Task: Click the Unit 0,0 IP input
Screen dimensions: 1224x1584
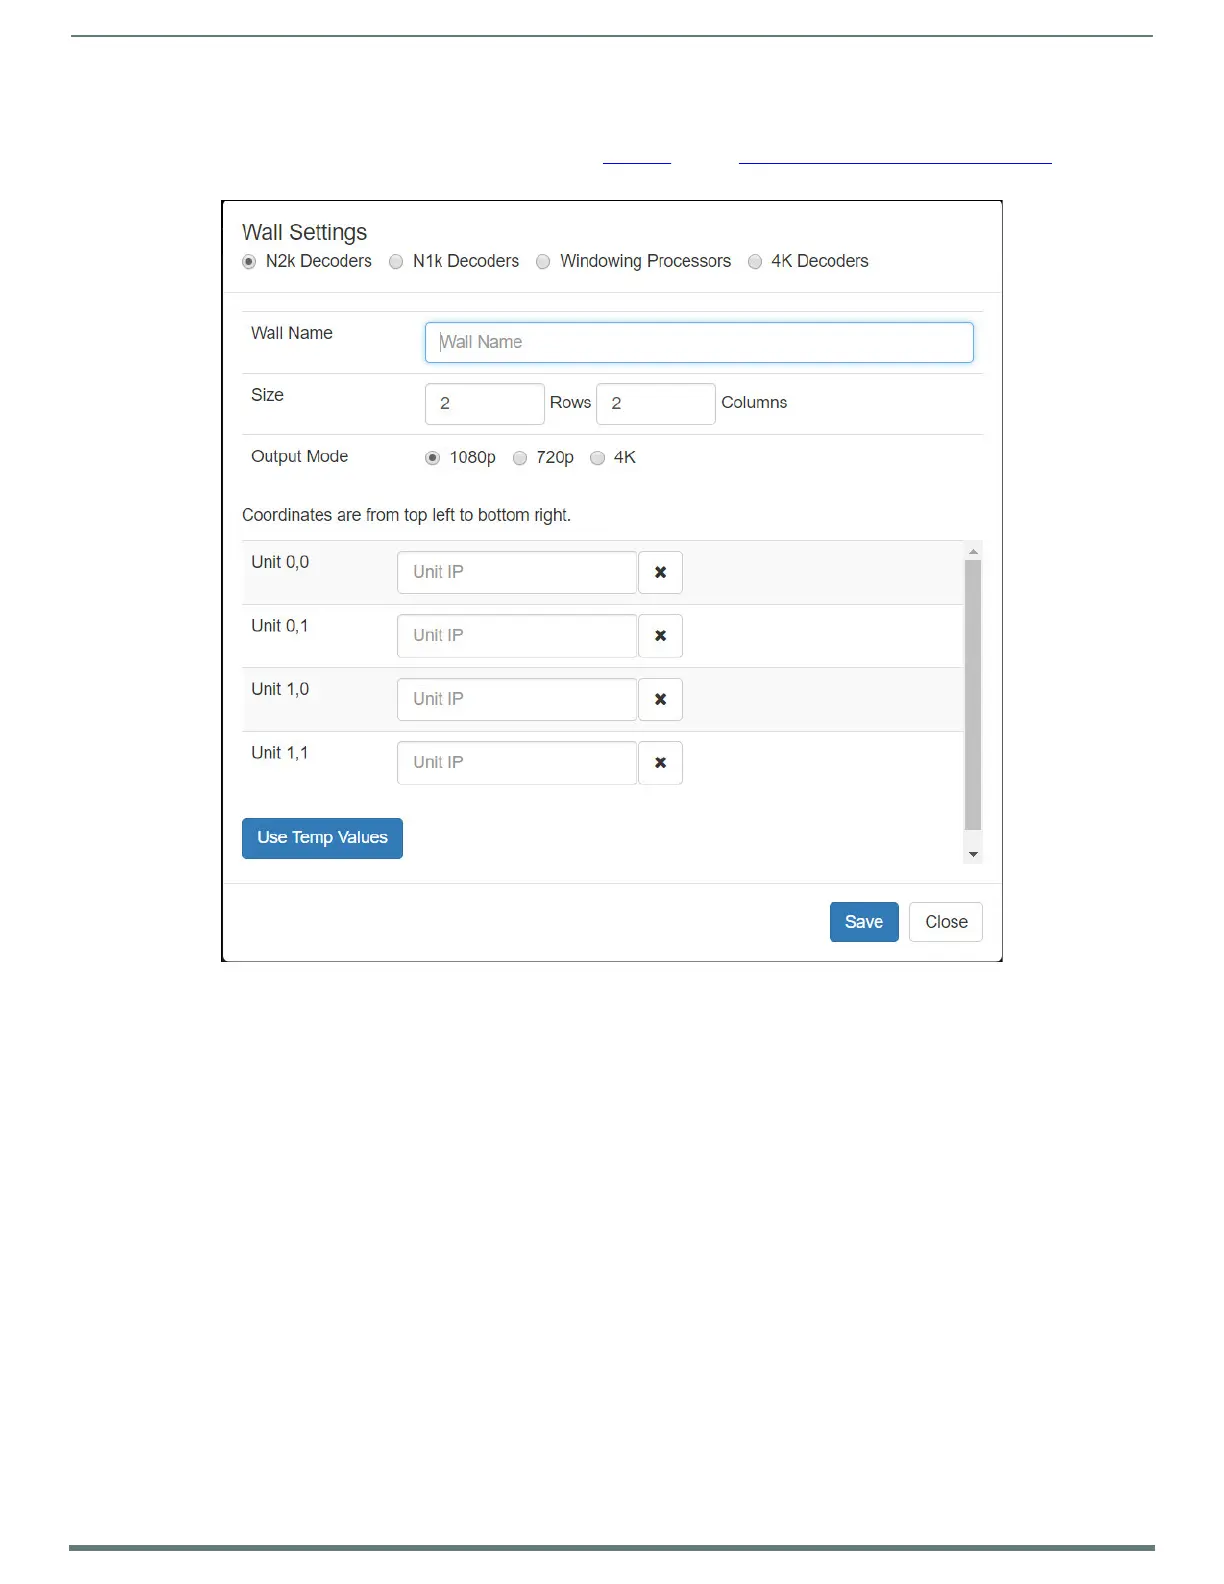Action: click(517, 573)
